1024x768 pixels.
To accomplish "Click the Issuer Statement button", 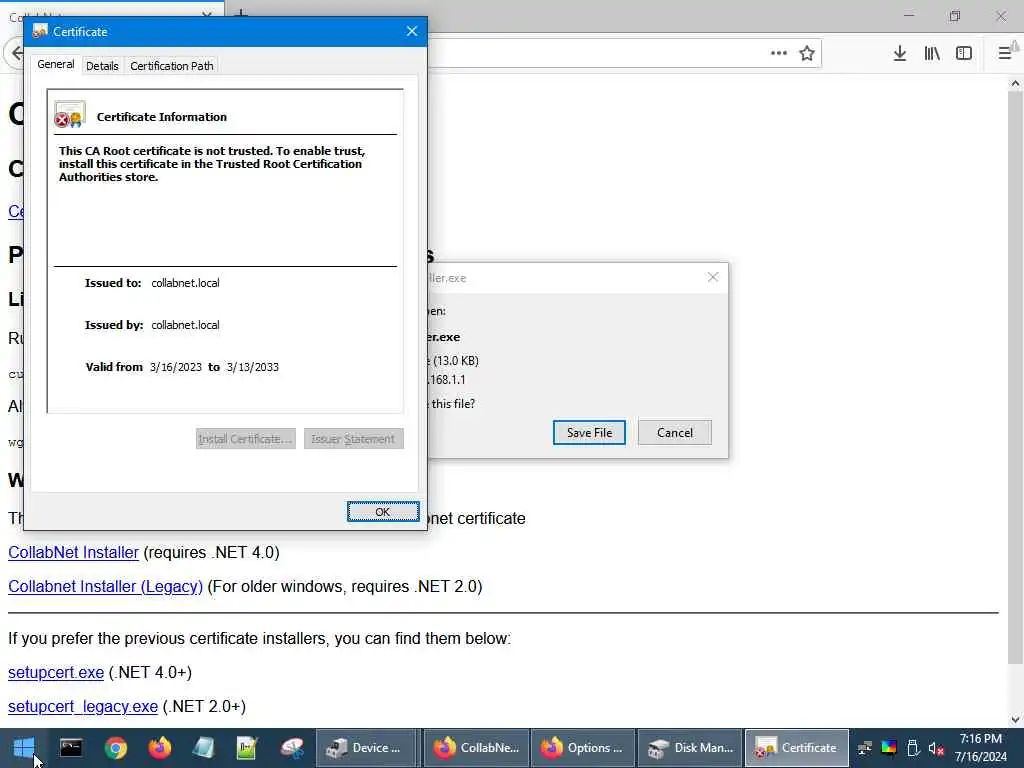I will click(x=353, y=439).
